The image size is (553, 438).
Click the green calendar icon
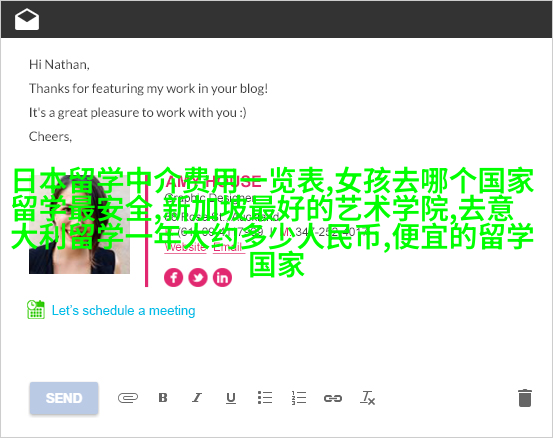[x=36, y=310]
